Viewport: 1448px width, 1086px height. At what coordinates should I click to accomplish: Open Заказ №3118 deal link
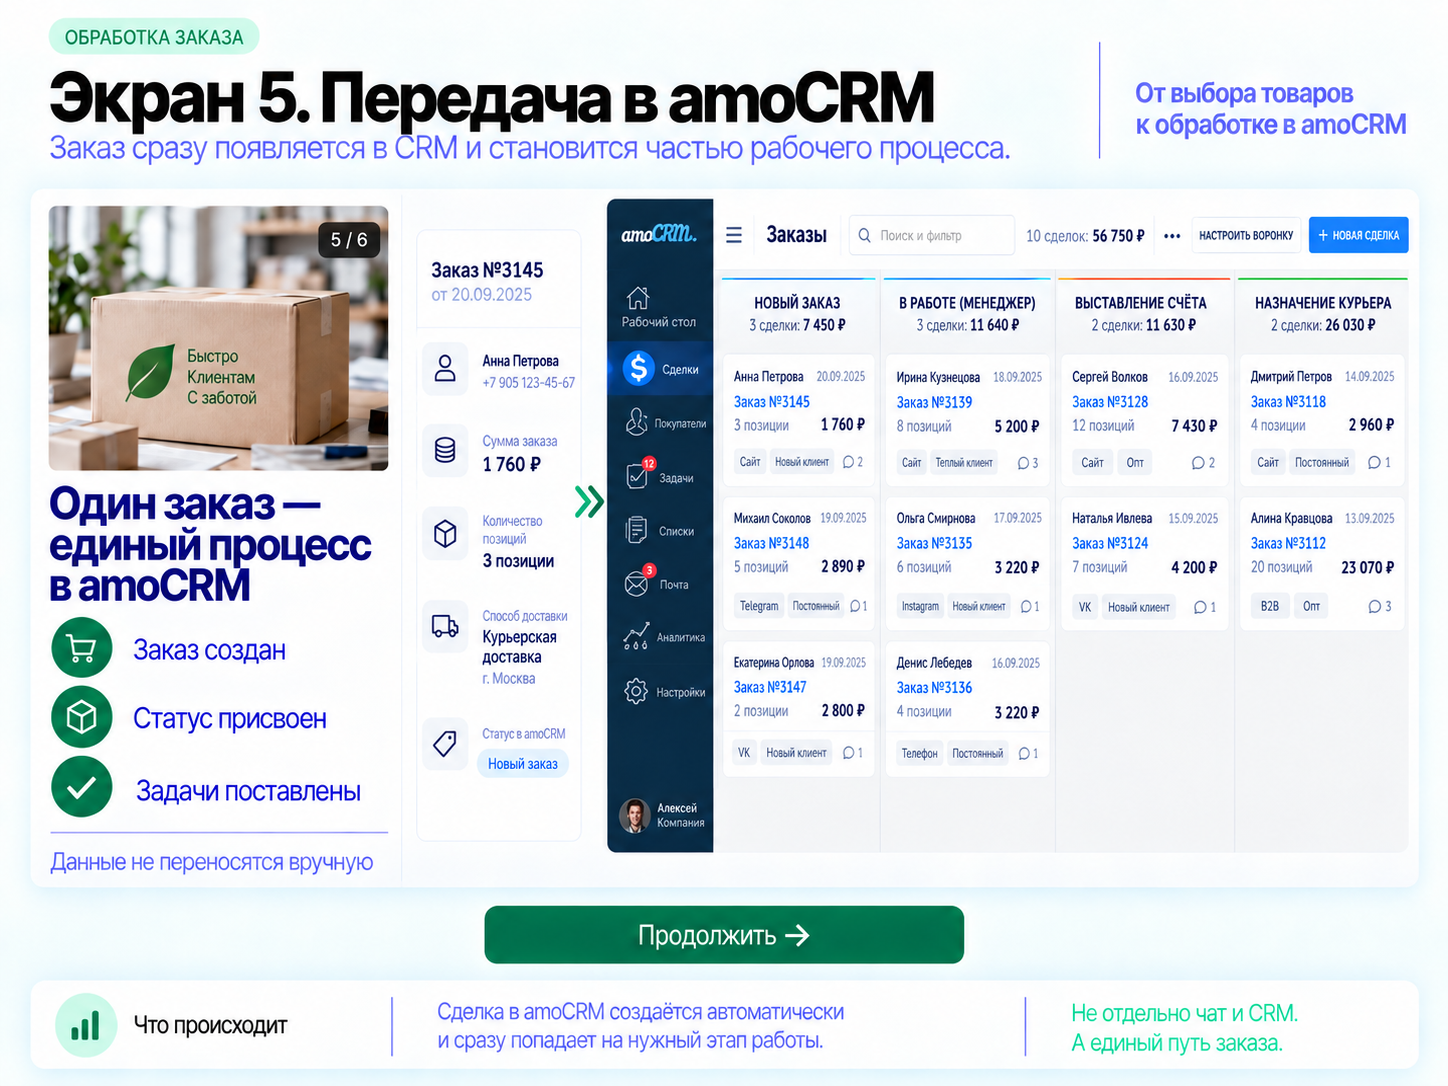pyautogui.click(x=1288, y=402)
